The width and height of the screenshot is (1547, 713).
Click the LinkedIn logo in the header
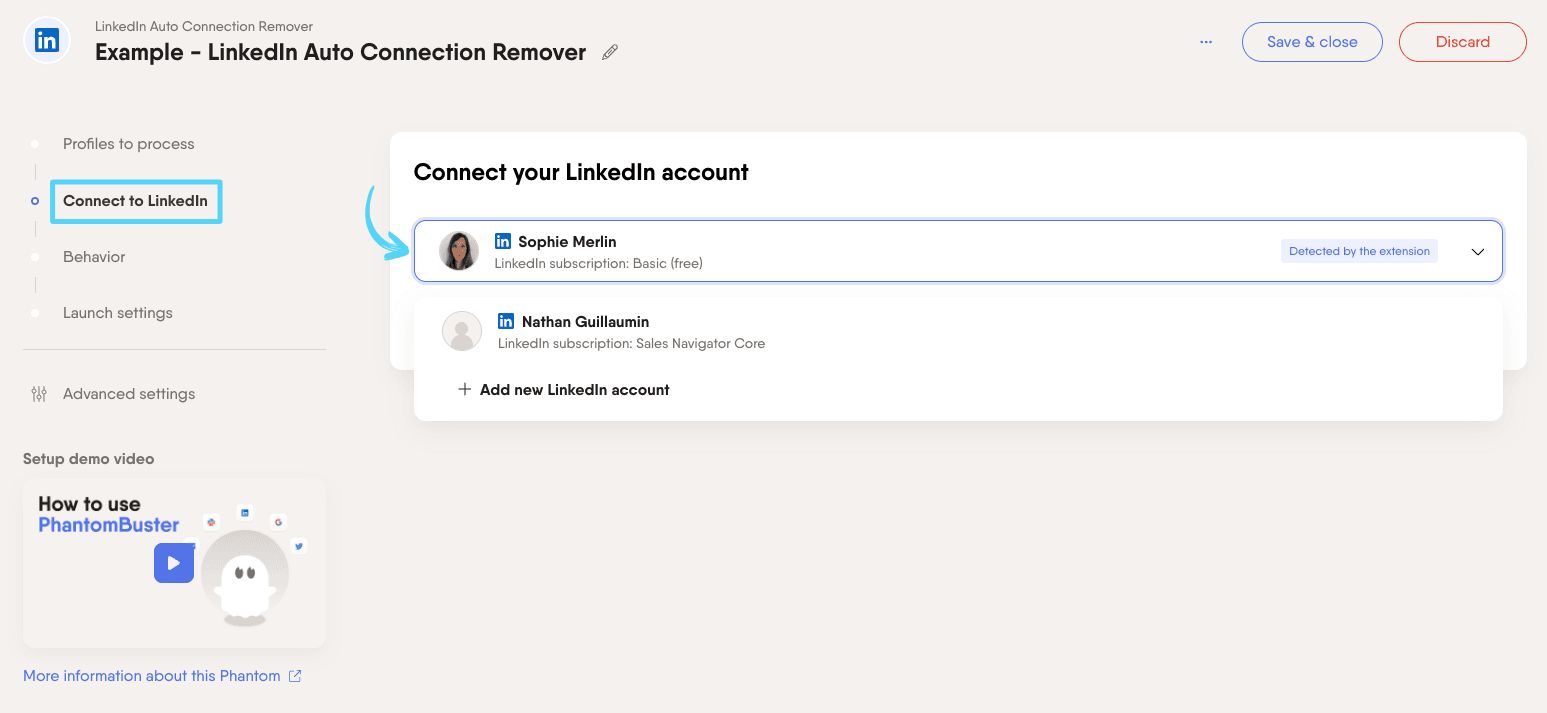click(47, 41)
